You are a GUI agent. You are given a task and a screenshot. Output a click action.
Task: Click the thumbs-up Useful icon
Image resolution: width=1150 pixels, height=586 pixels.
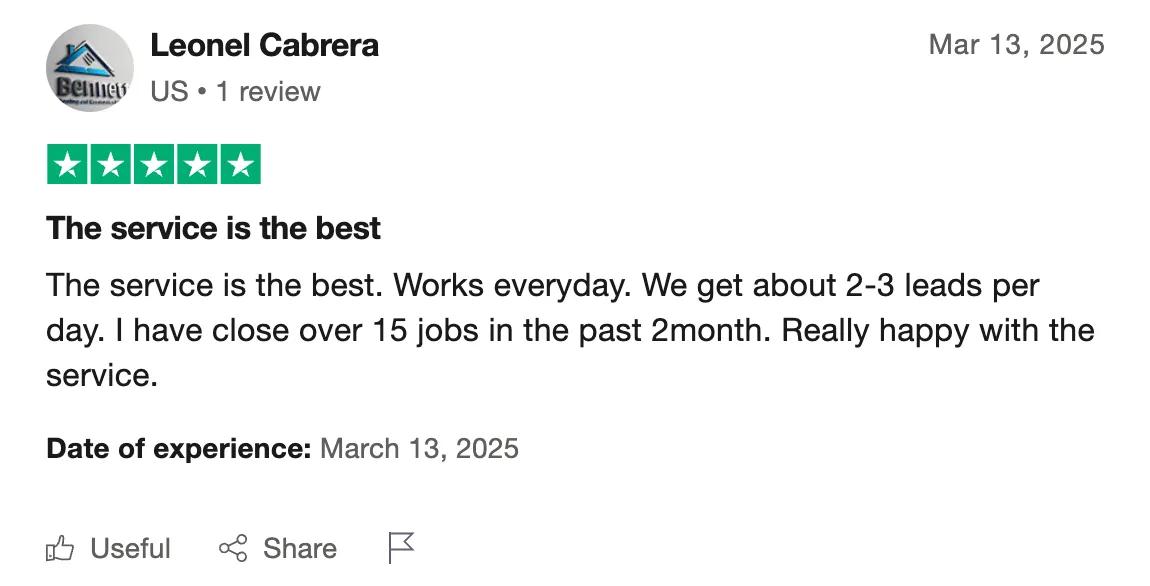[x=60, y=549]
